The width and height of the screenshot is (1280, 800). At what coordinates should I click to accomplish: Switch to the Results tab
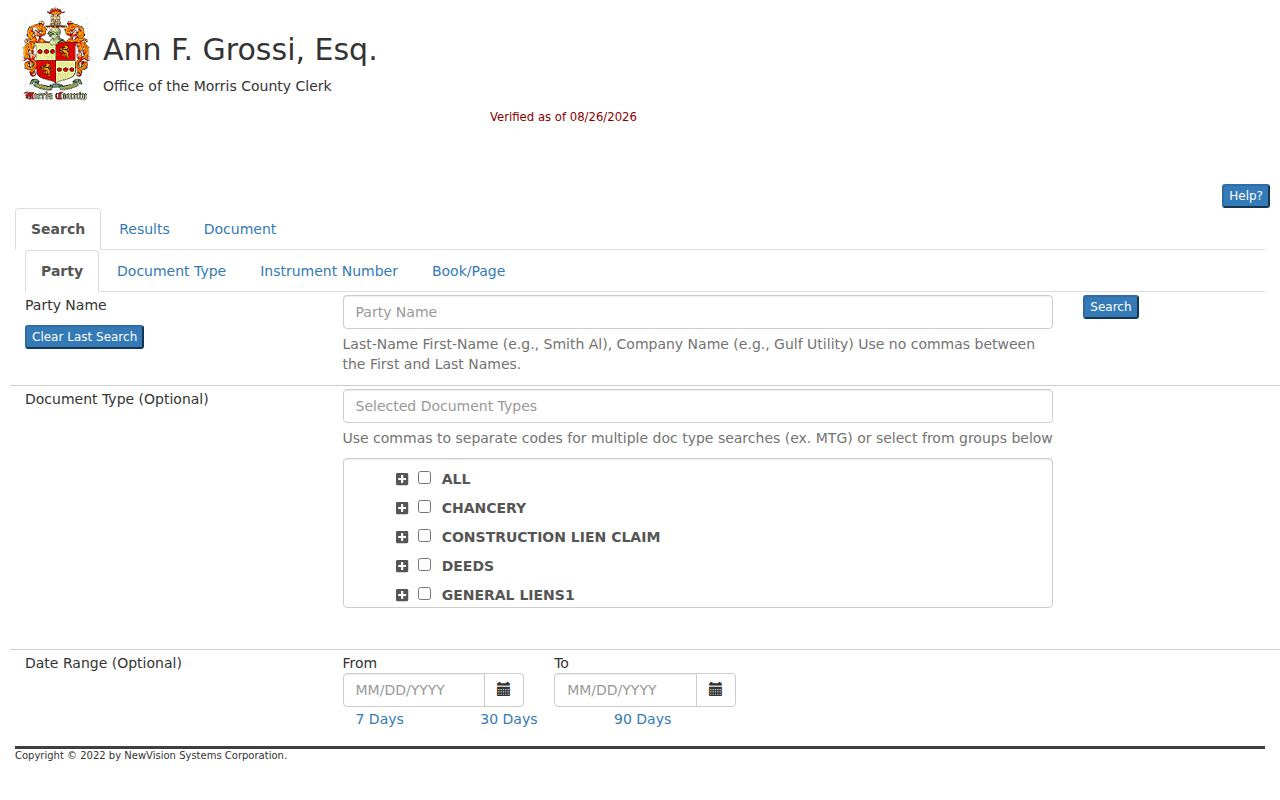point(144,229)
